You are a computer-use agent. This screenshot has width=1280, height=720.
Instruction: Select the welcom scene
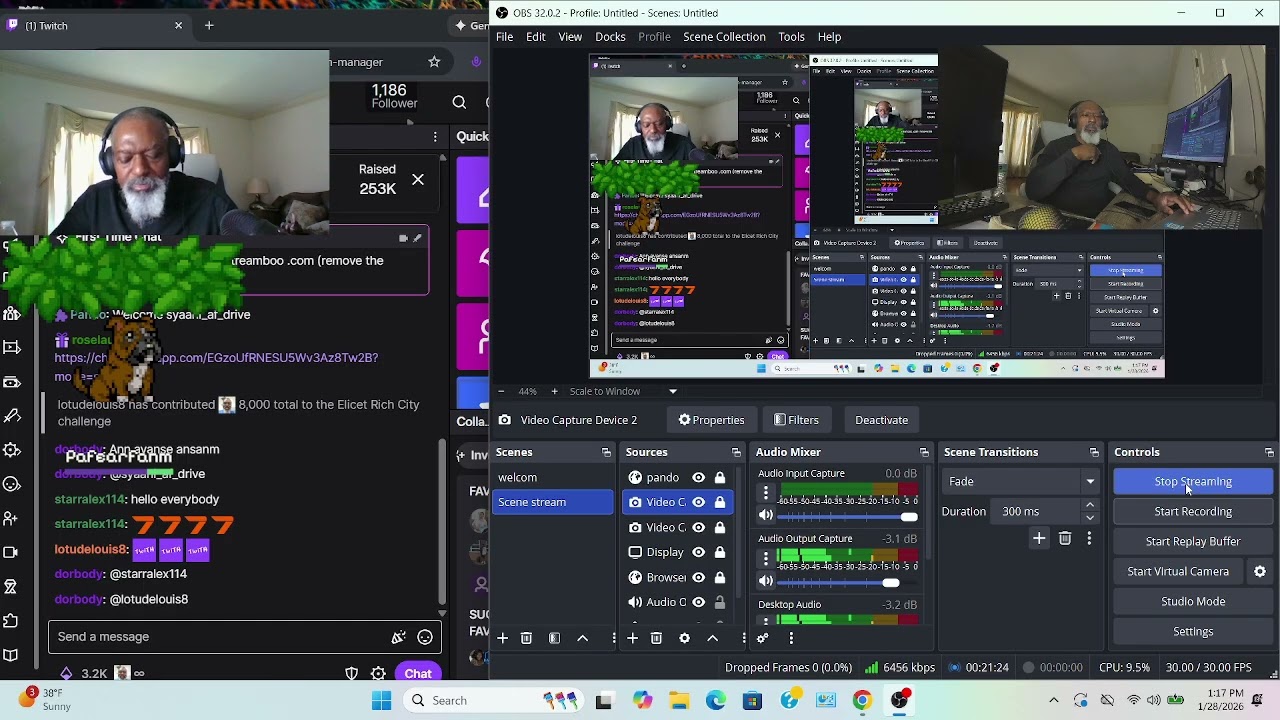pyautogui.click(x=552, y=478)
